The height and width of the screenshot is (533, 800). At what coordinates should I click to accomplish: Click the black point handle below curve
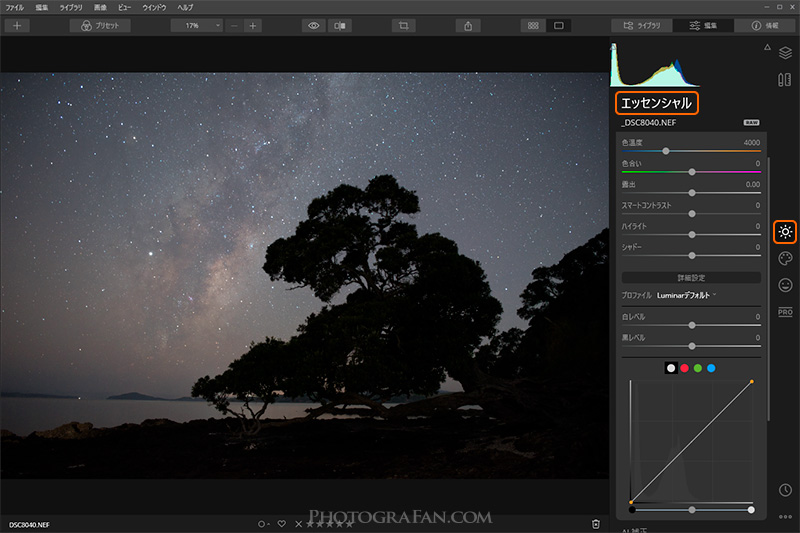pos(632,510)
